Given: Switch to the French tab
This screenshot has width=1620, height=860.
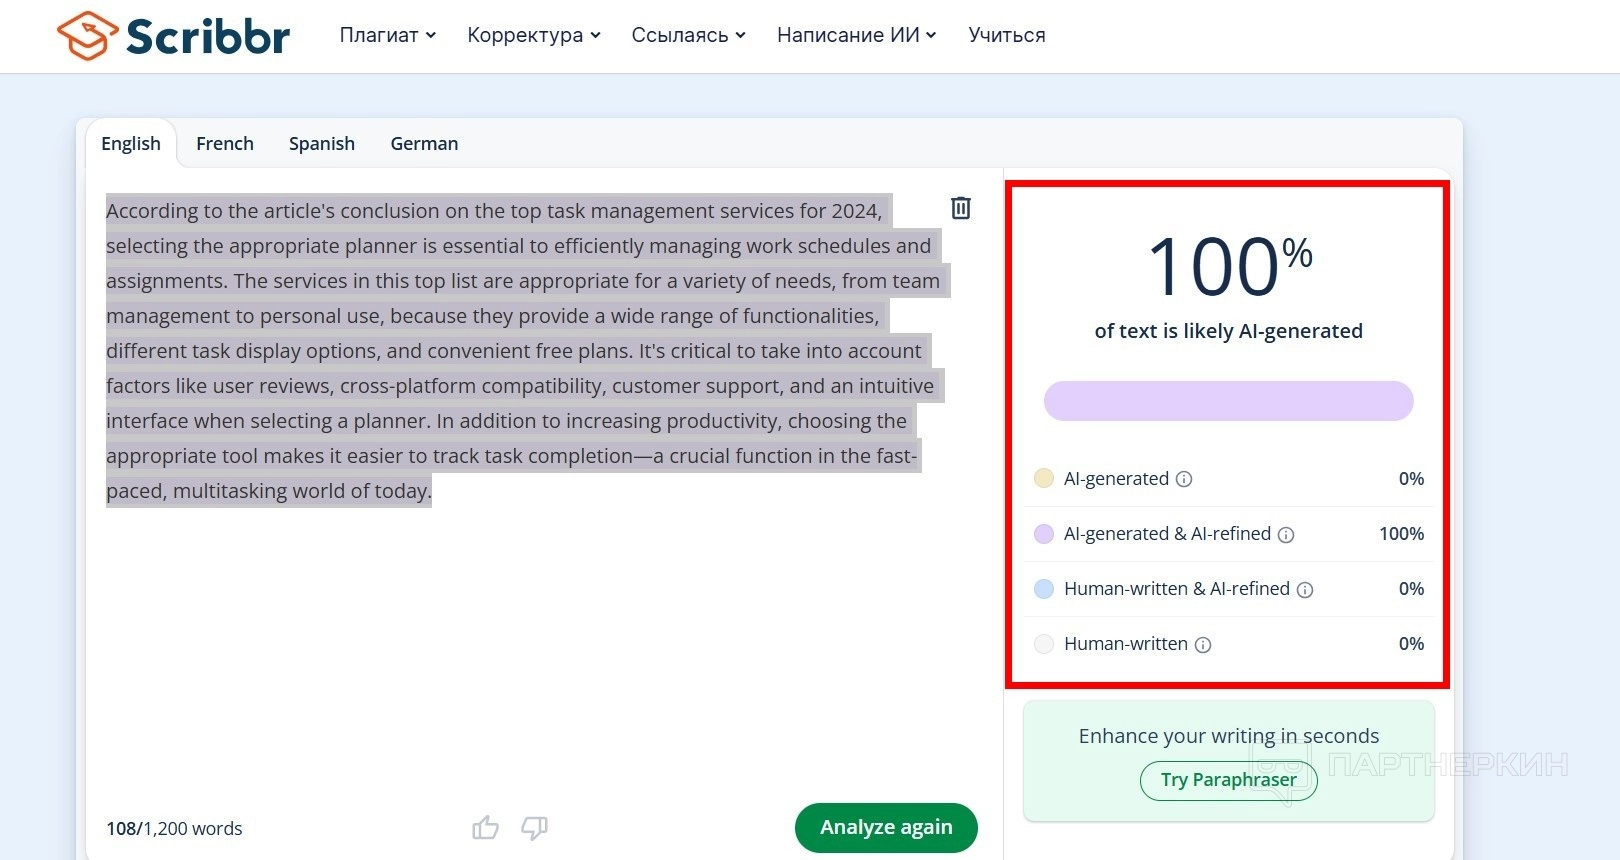Looking at the screenshot, I should 225,144.
